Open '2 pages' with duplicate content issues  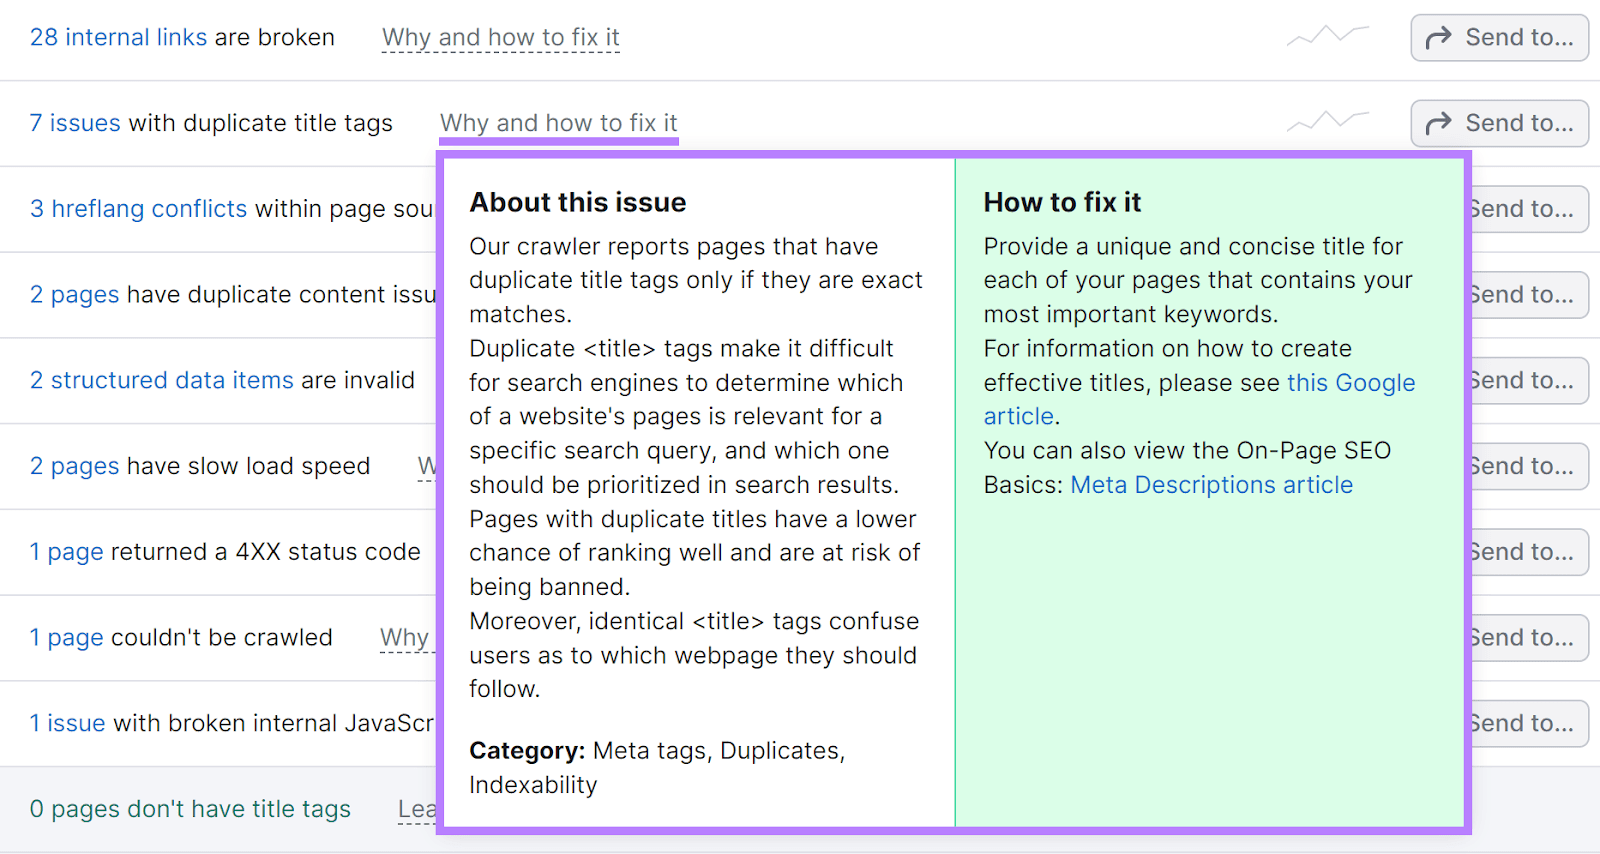click(x=74, y=295)
